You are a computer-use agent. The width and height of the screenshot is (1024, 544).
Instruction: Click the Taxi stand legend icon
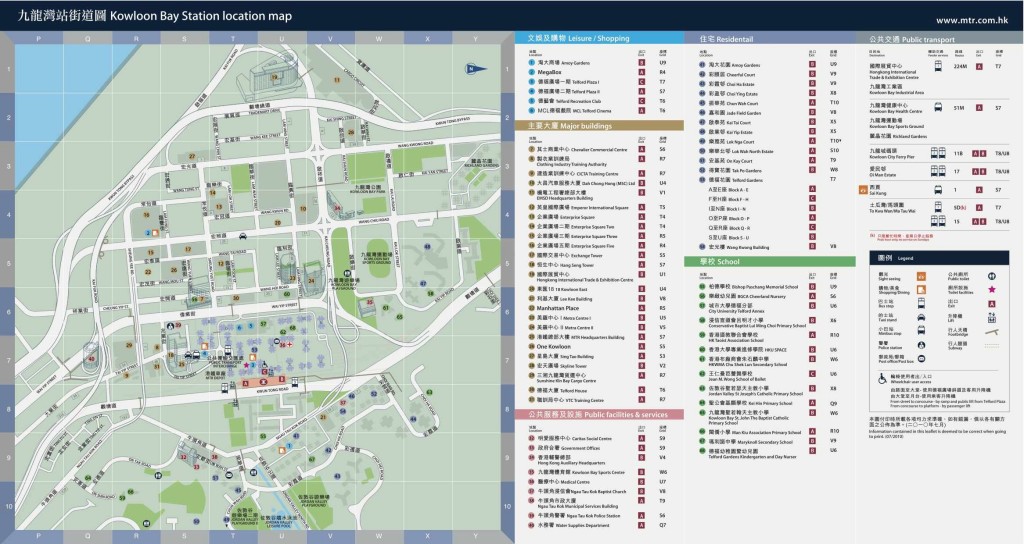tap(921, 317)
